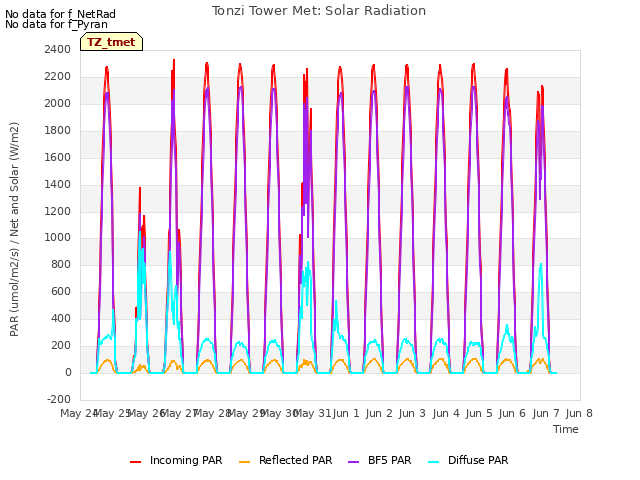The image size is (640, 480).
Task: Click the purple BF5 PAR legend swatch
Action: tap(353, 462)
